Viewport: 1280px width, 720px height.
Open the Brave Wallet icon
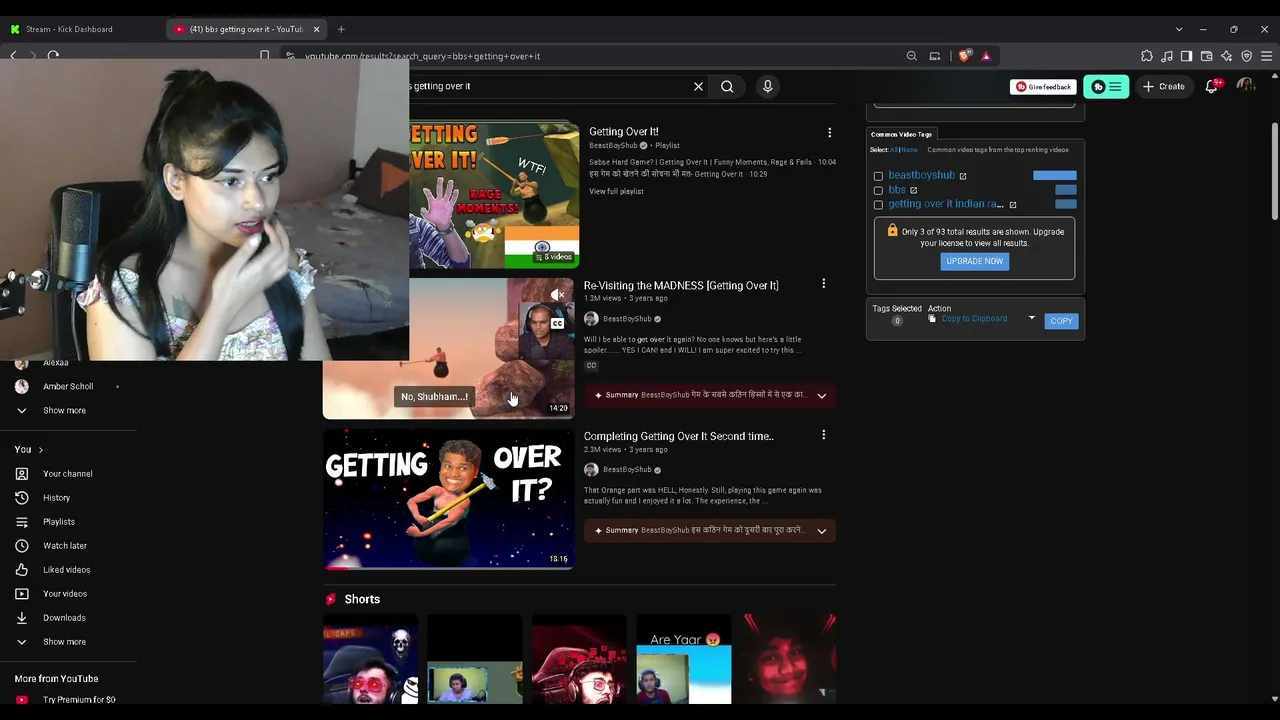click(x=1206, y=56)
